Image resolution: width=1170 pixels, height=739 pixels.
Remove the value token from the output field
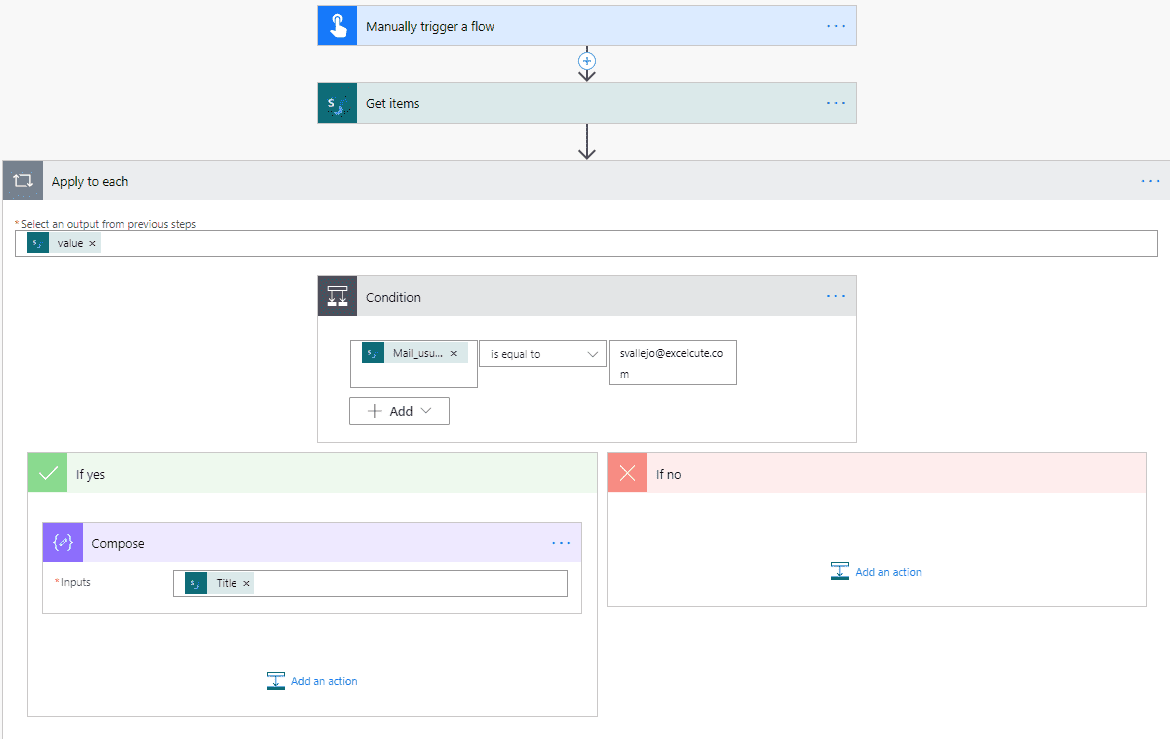point(92,242)
